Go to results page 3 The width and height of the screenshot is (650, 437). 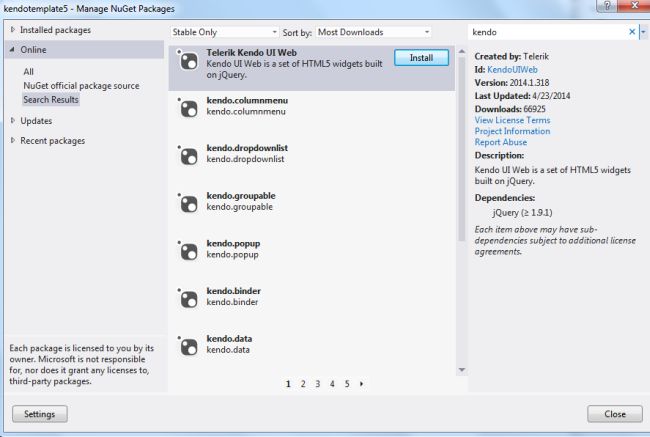click(x=318, y=384)
